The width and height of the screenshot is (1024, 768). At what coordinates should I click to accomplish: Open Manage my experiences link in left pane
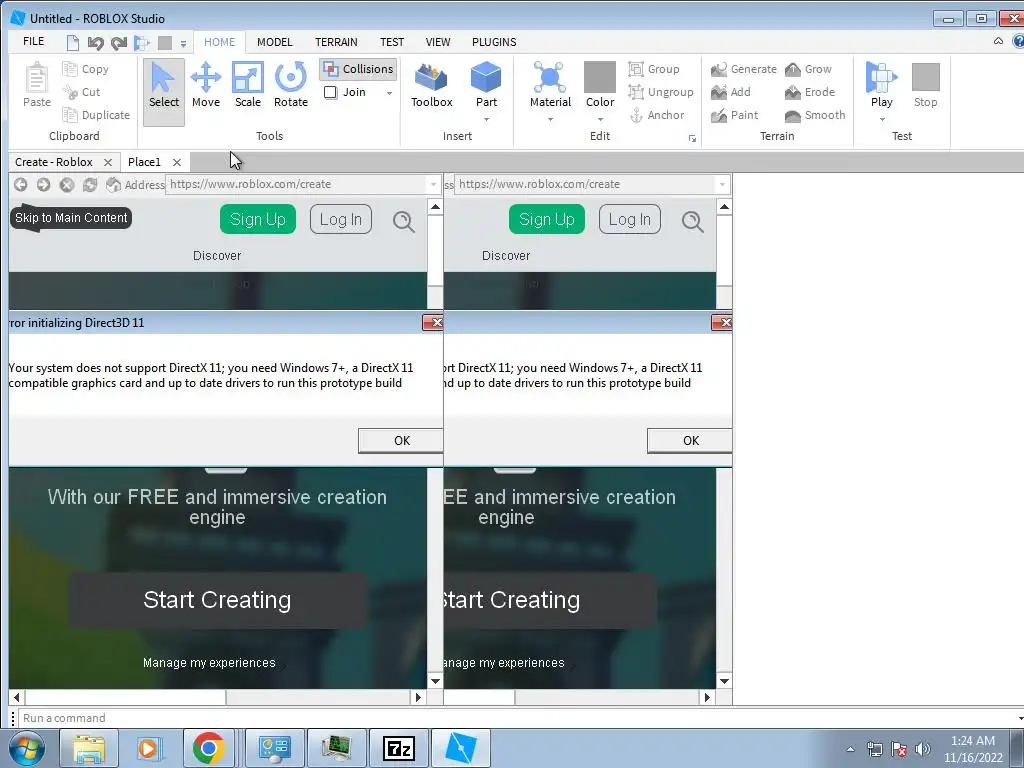tap(209, 663)
